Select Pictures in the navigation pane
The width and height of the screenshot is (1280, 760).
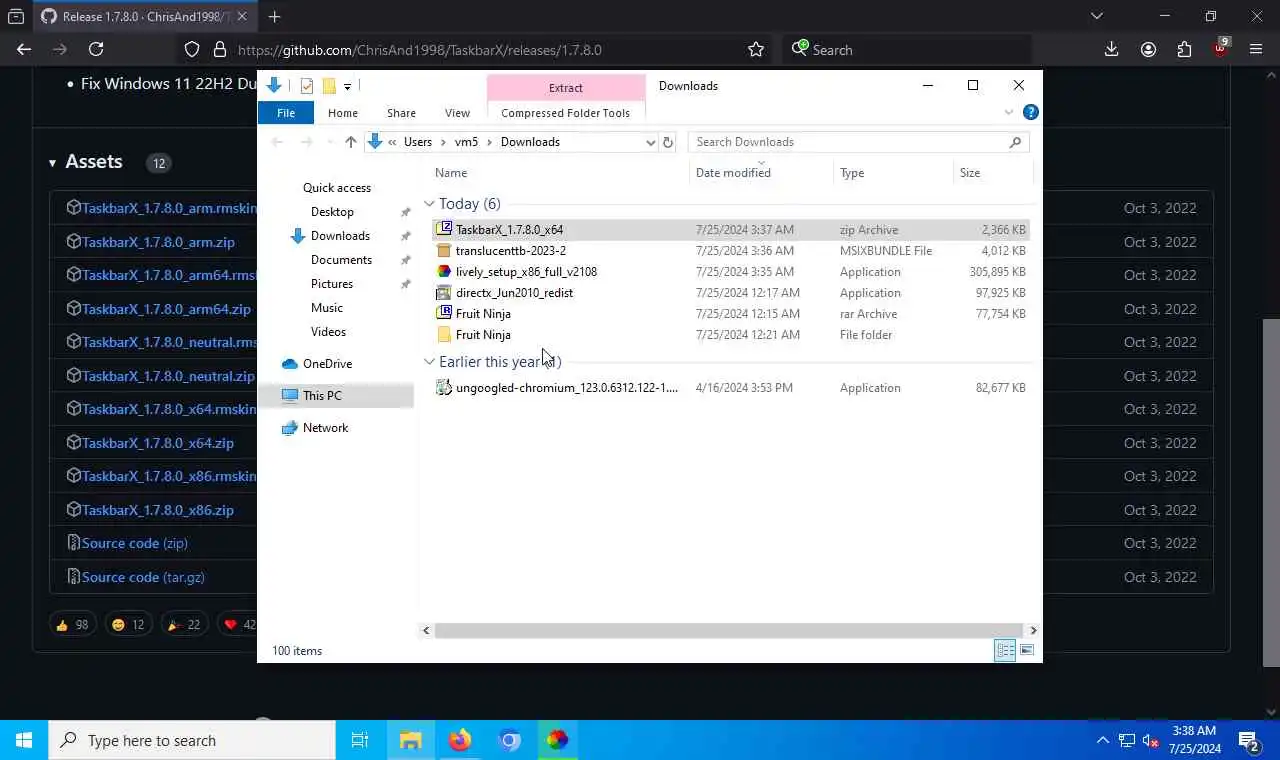tap(332, 284)
